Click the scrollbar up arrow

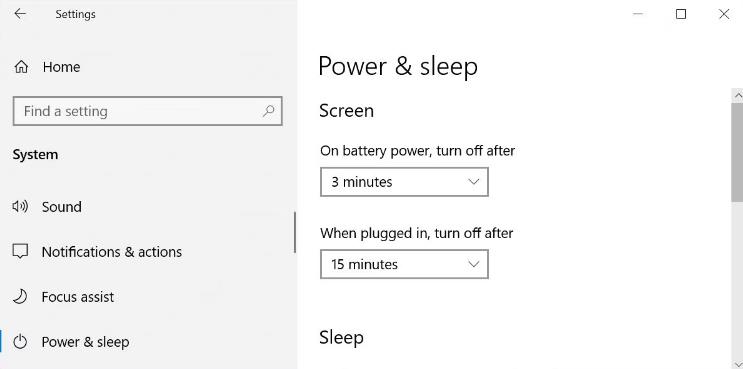coord(737,95)
